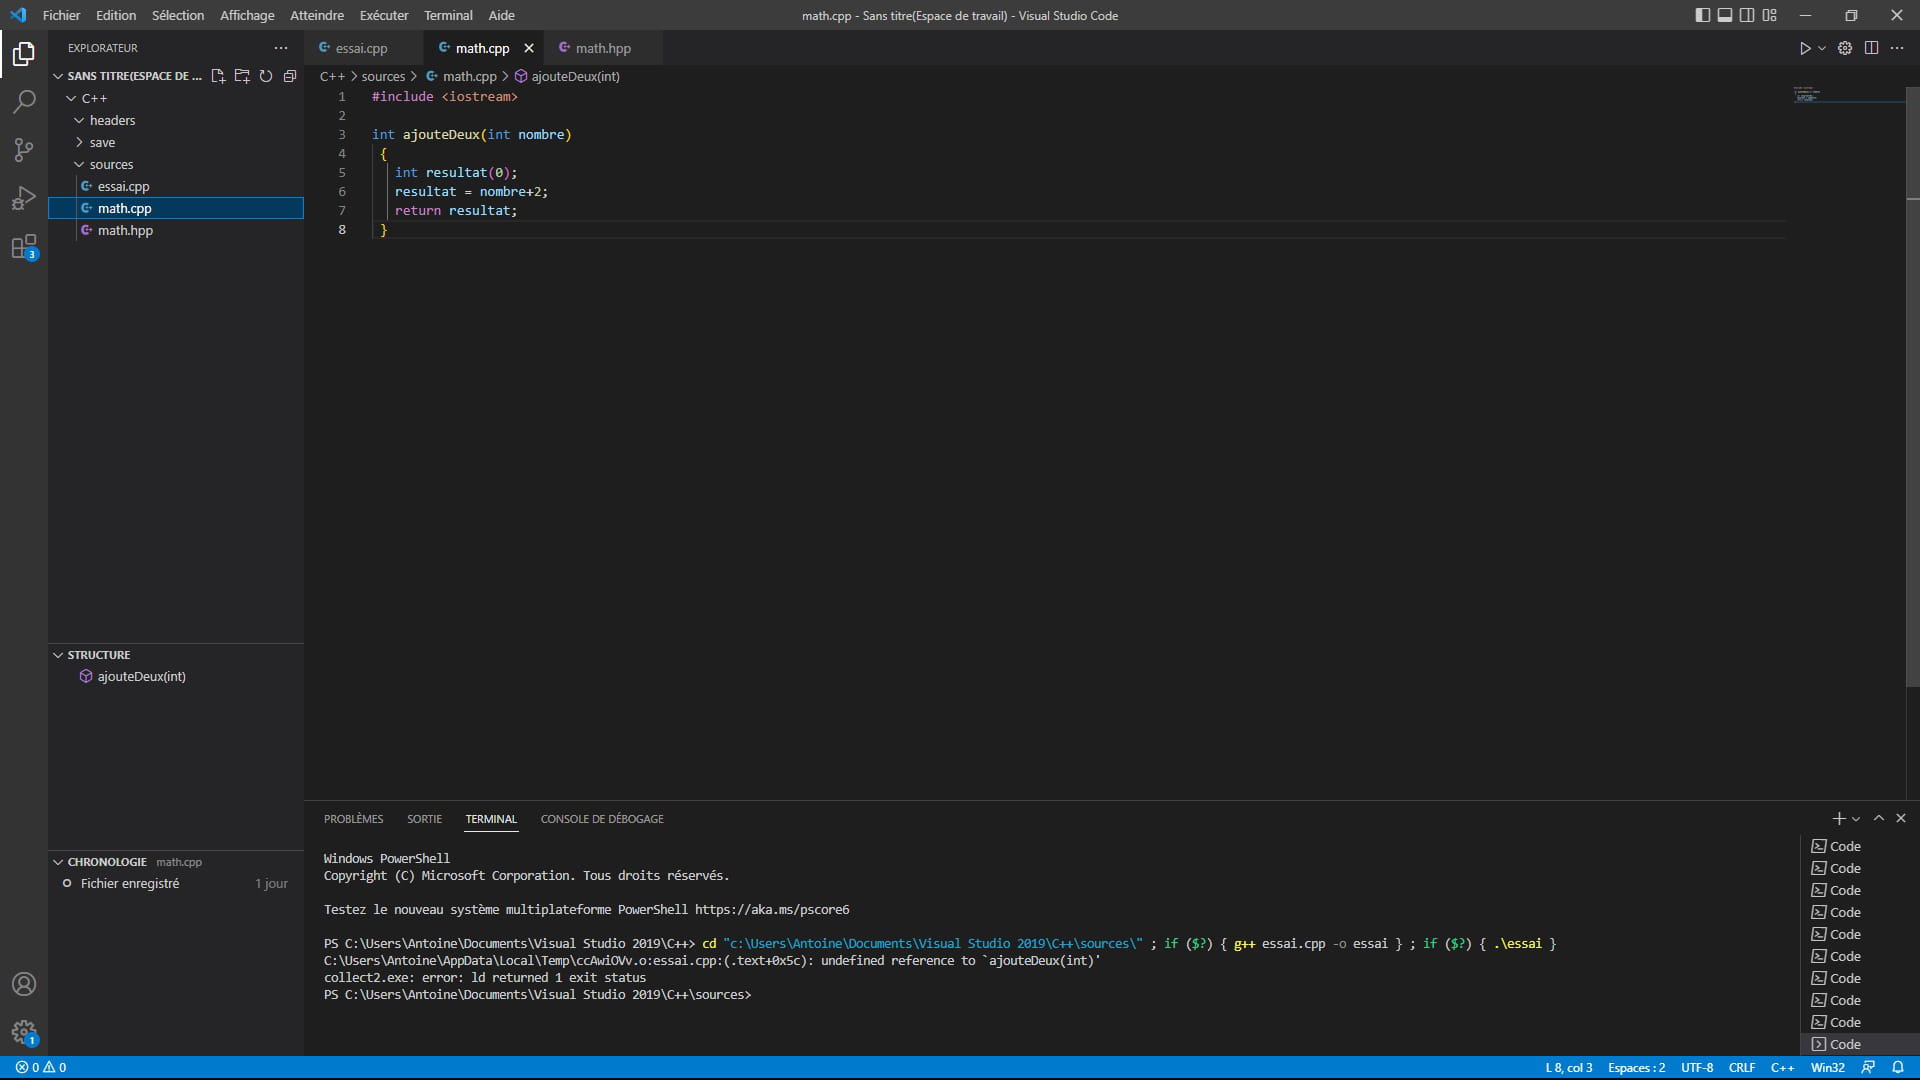1920x1080 pixels.
Task: Open the Accounts menu icon
Action: point(24,984)
